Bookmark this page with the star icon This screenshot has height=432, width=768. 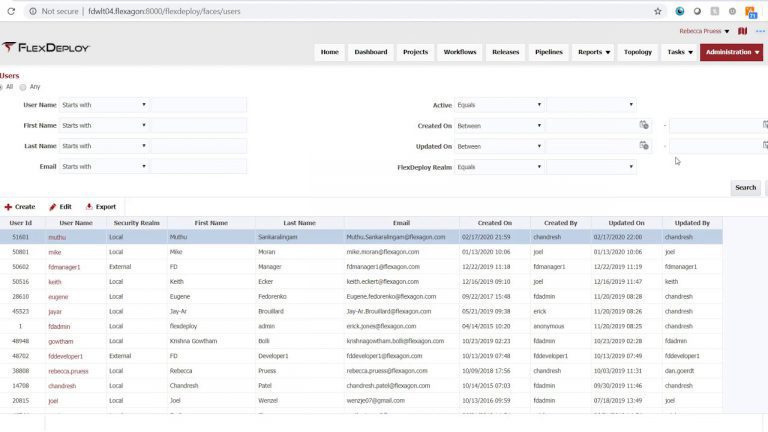658,11
